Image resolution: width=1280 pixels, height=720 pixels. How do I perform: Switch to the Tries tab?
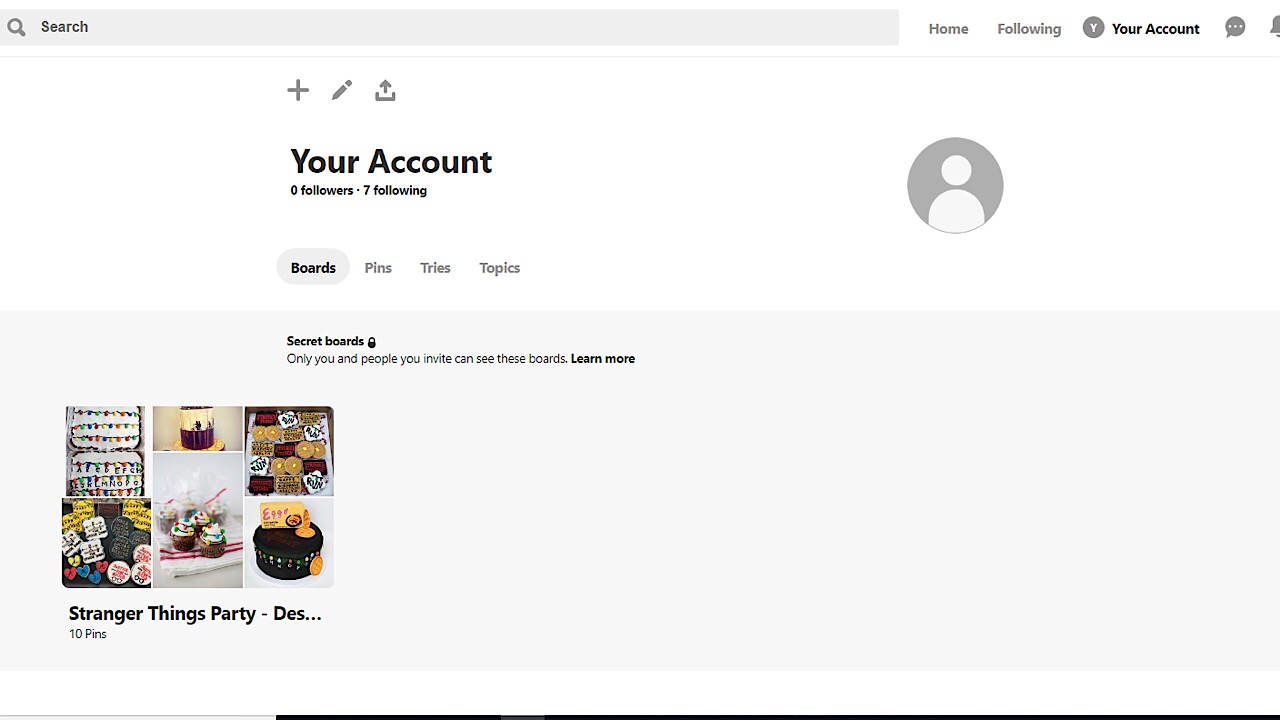[435, 267]
